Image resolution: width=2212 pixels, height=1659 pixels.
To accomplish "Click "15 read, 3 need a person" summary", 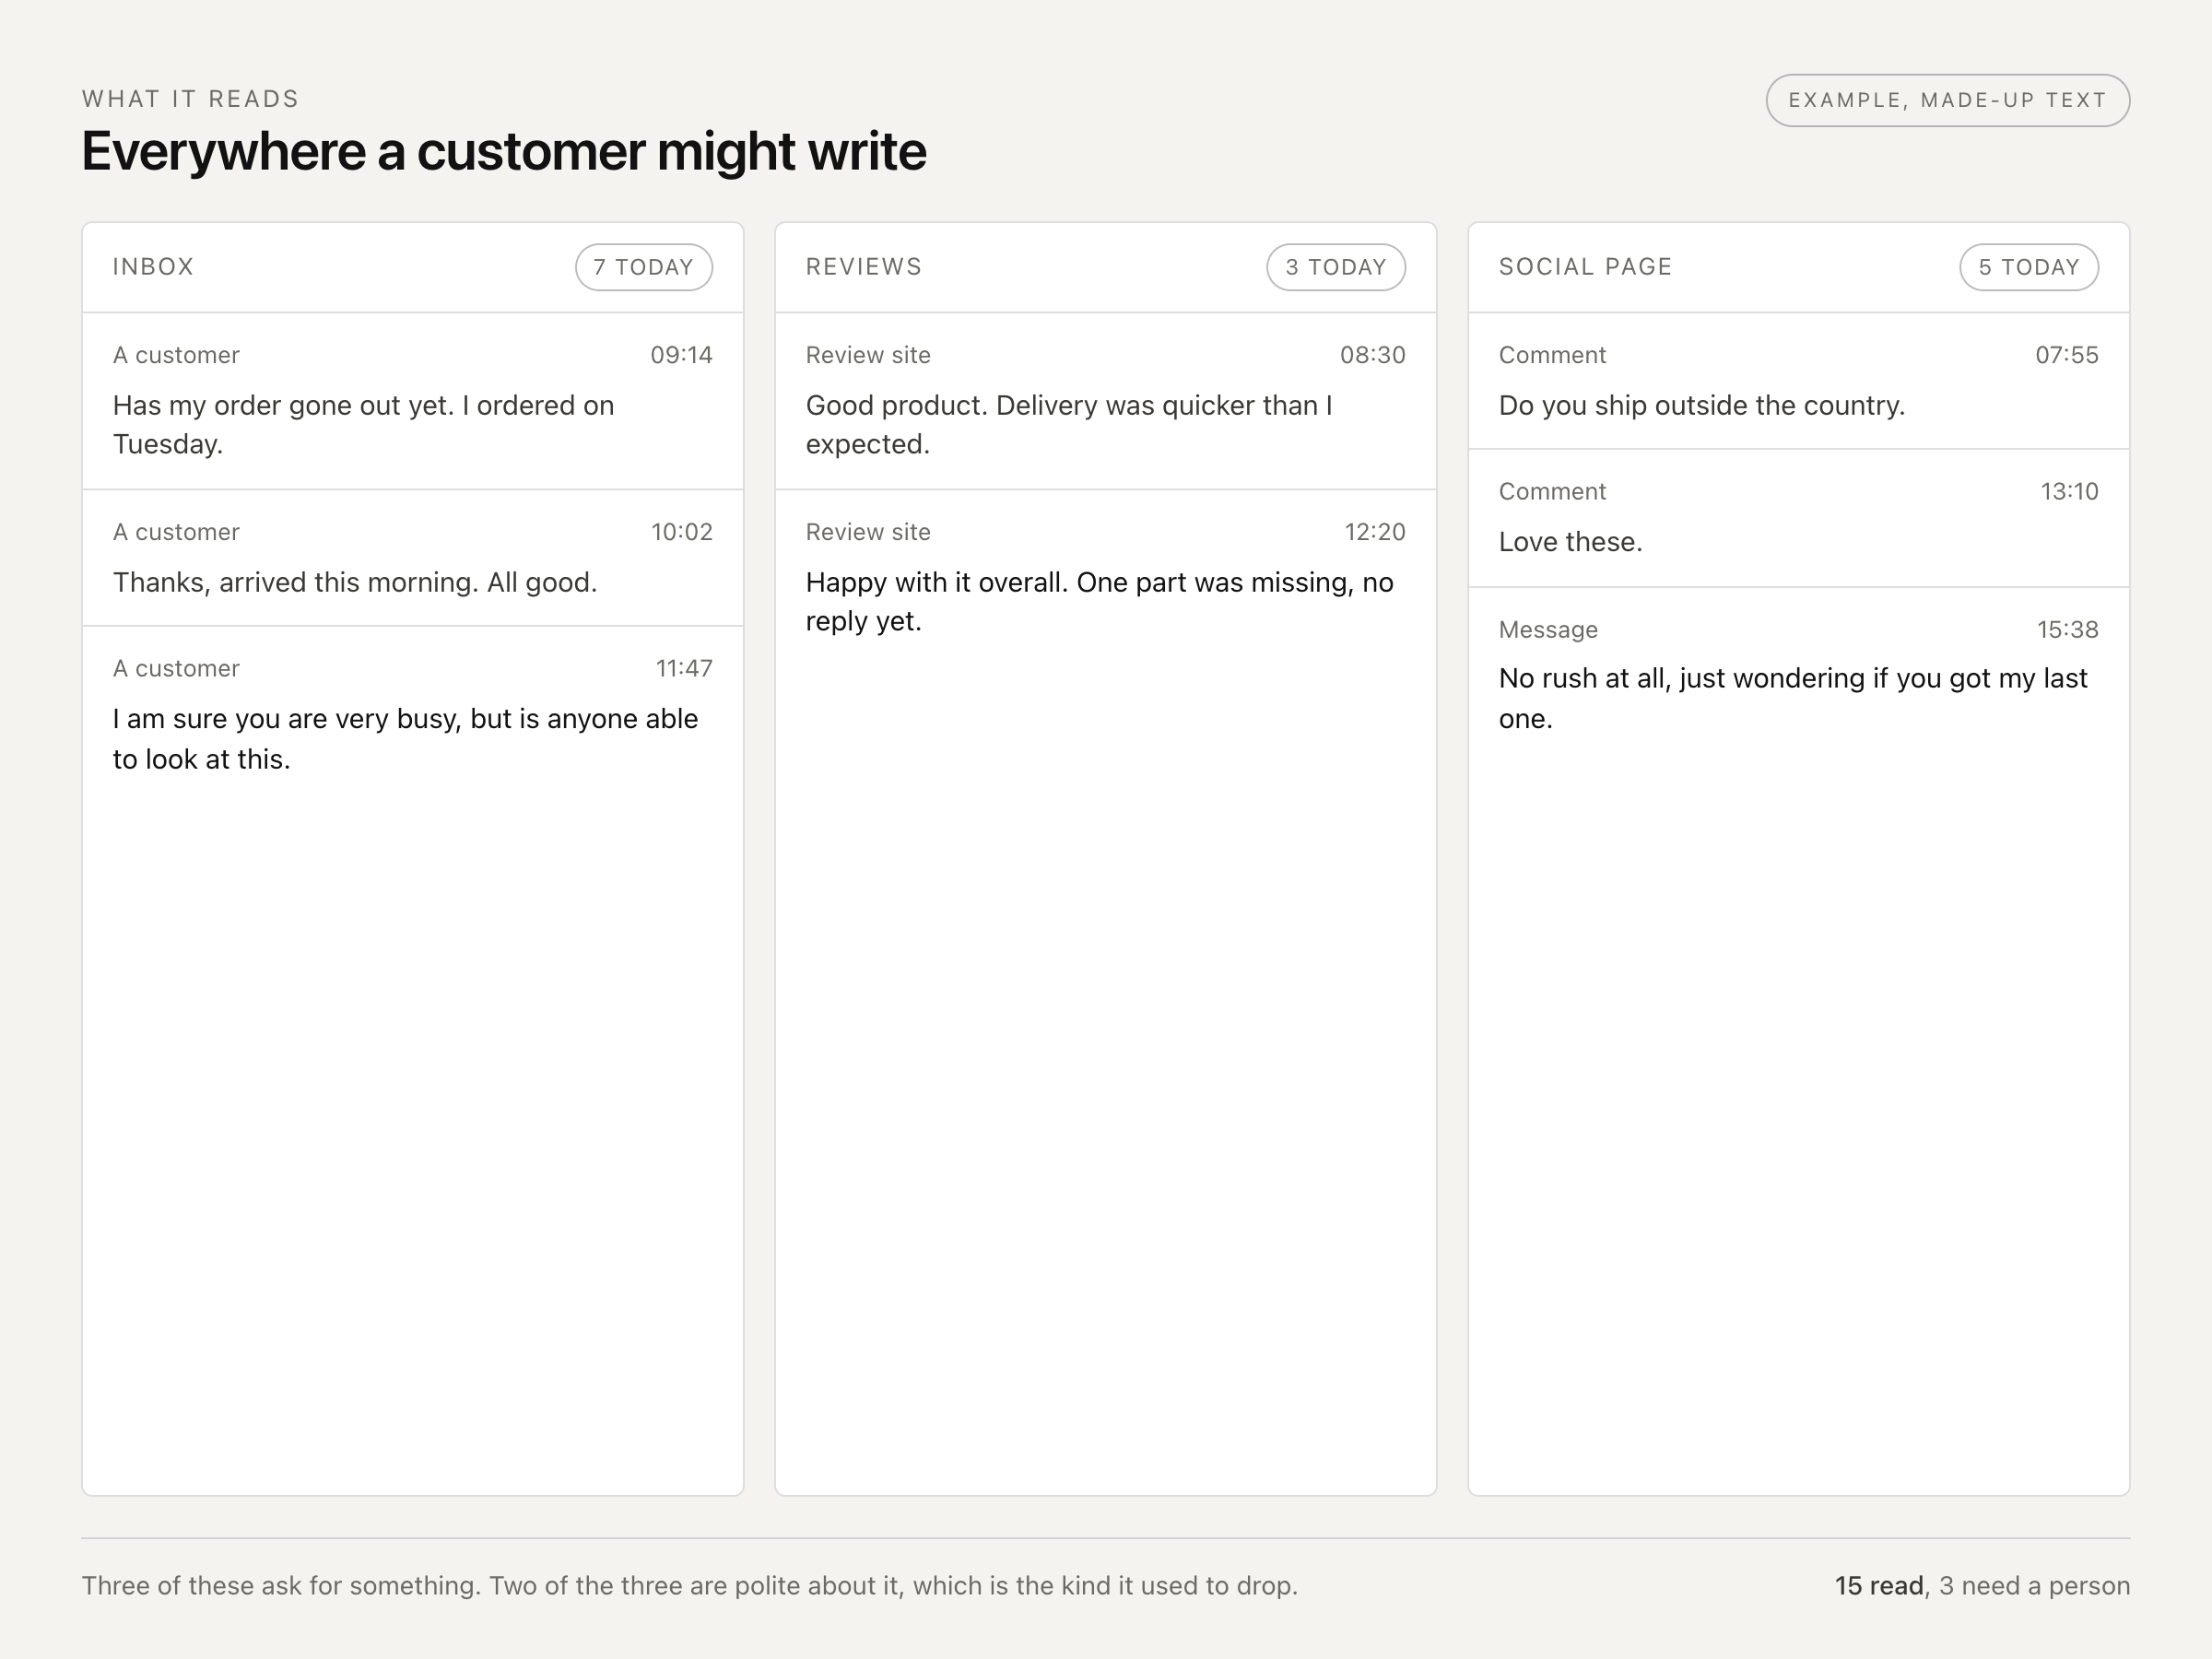I will (x=1982, y=1586).
